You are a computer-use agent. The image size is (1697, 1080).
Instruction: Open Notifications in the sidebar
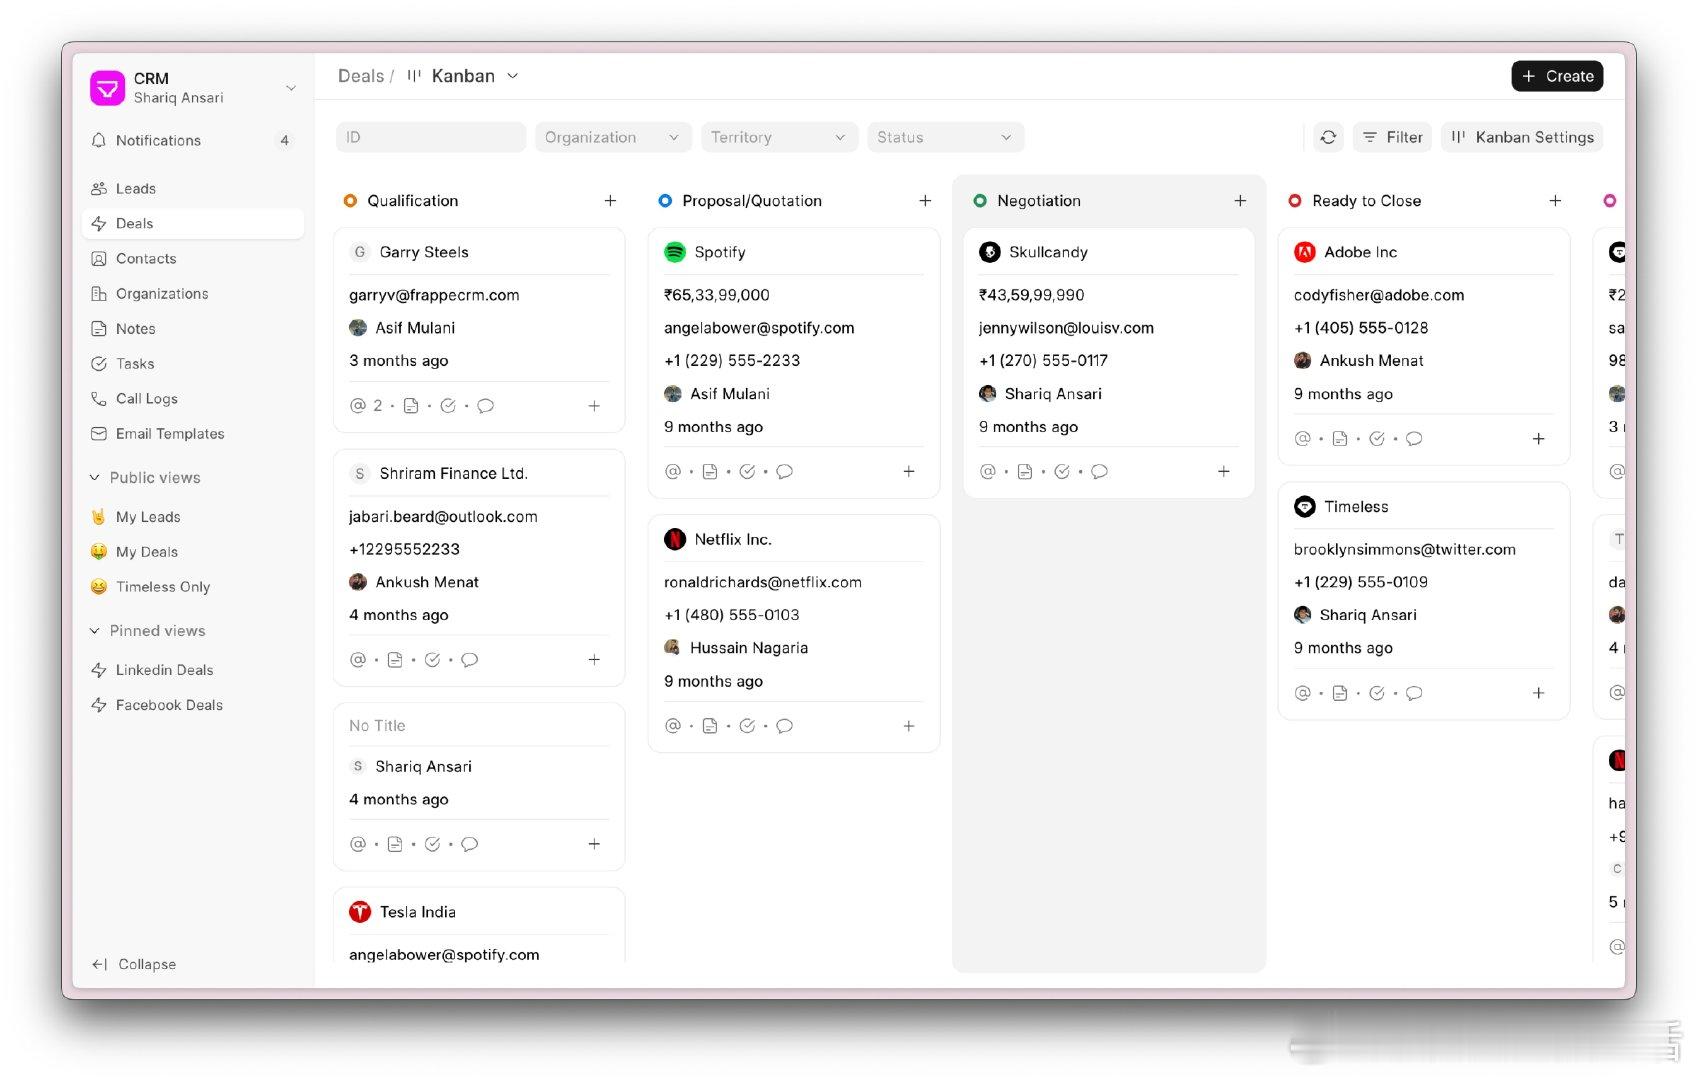(x=192, y=140)
